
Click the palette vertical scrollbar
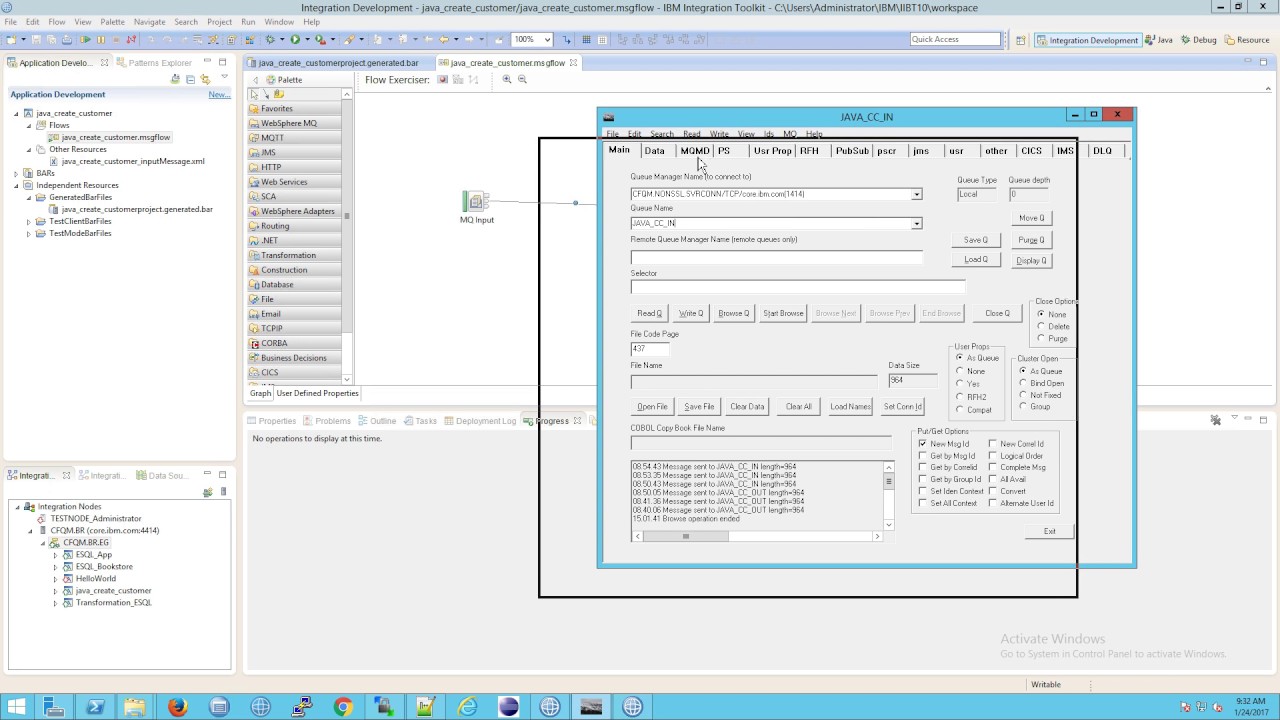point(347,236)
